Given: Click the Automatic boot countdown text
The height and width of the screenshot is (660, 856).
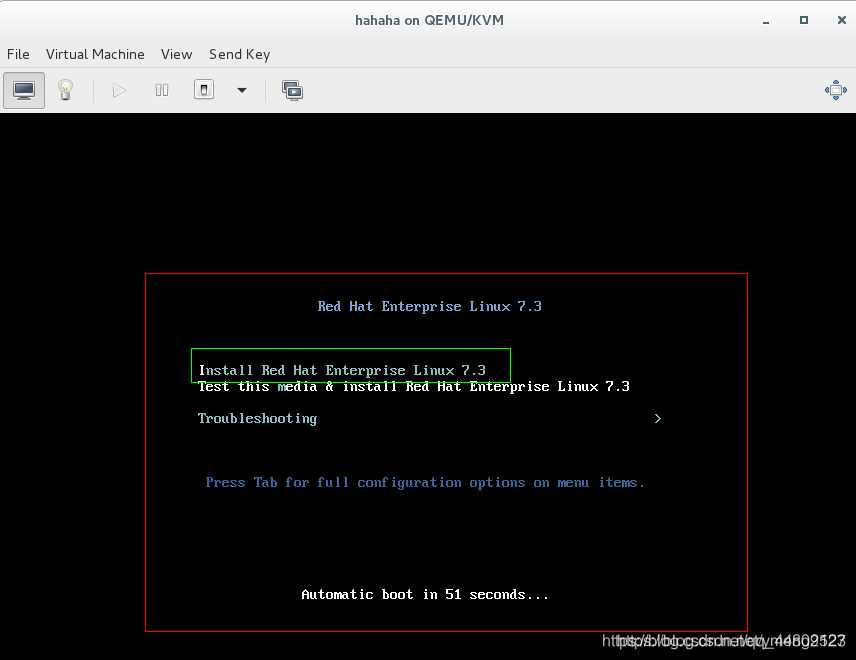Looking at the screenshot, I should (x=425, y=594).
